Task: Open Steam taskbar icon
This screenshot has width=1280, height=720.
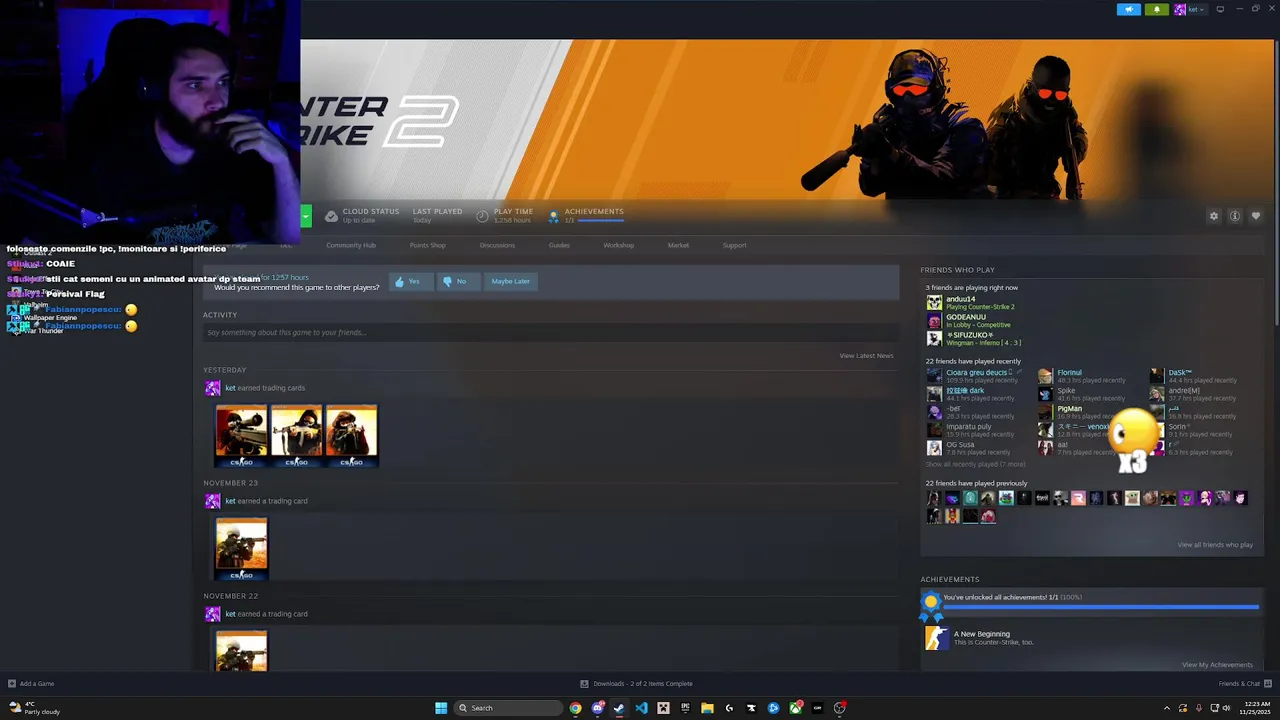Action: [619, 708]
